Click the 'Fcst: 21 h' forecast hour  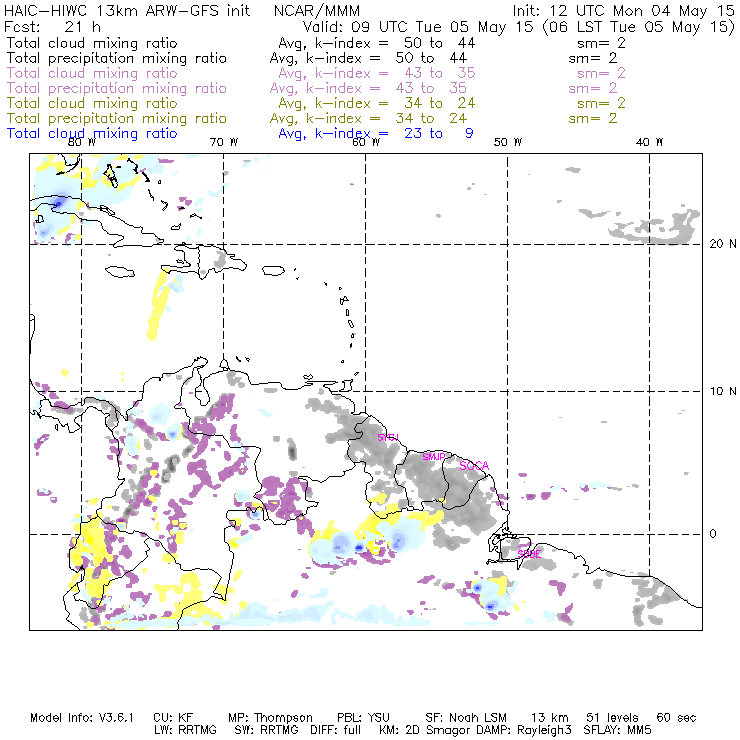click(52, 27)
